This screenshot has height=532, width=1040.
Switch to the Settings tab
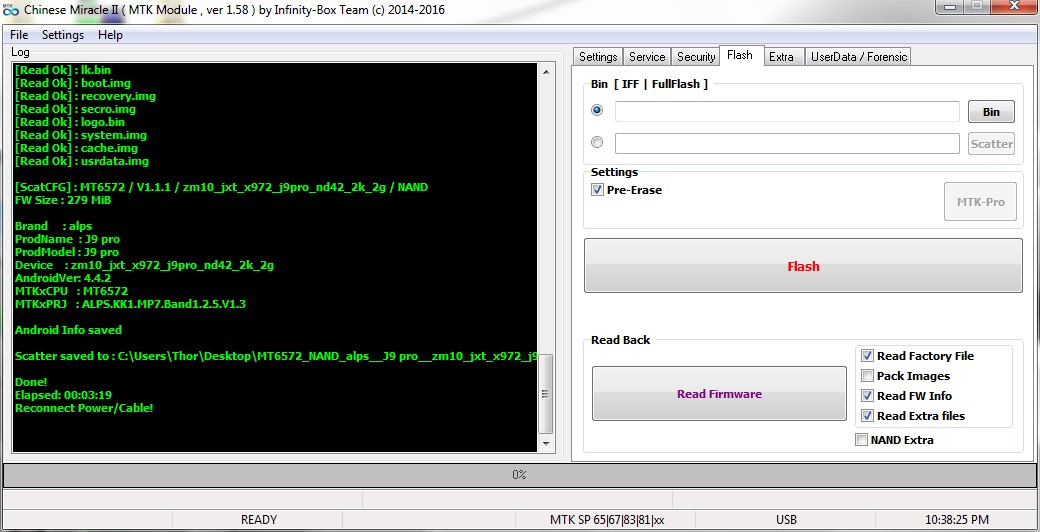[x=598, y=57]
